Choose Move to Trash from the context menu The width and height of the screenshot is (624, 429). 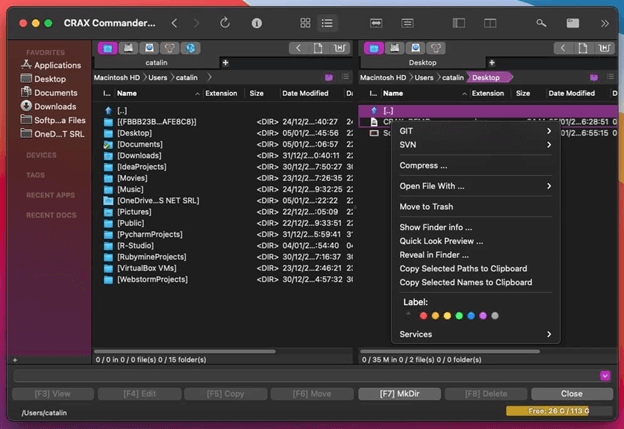pyautogui.click(x=426, y=207)
